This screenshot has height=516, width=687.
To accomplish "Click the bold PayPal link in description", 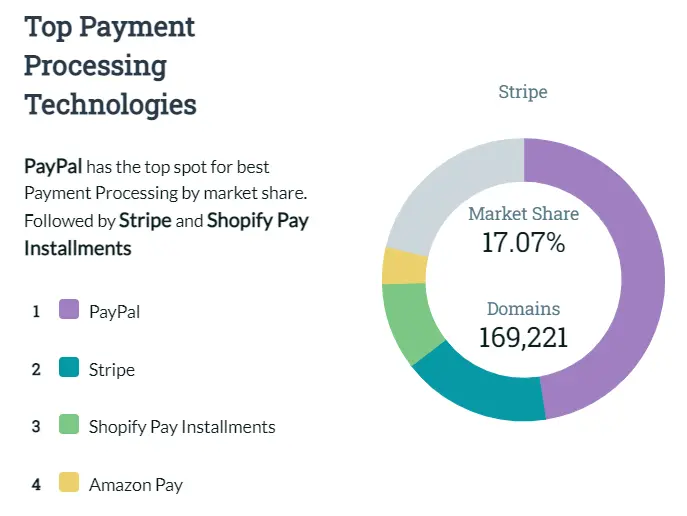I will click(x=53, y=166).
